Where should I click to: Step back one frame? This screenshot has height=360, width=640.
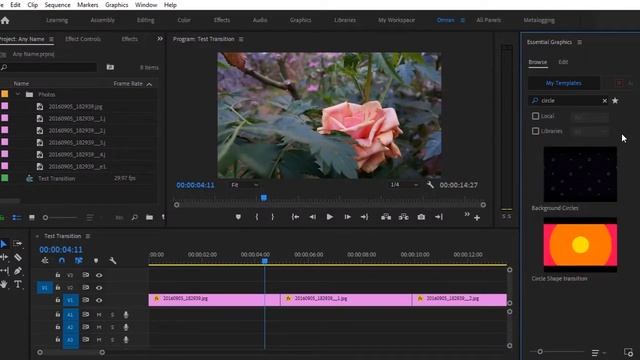[x=312, y=217]
